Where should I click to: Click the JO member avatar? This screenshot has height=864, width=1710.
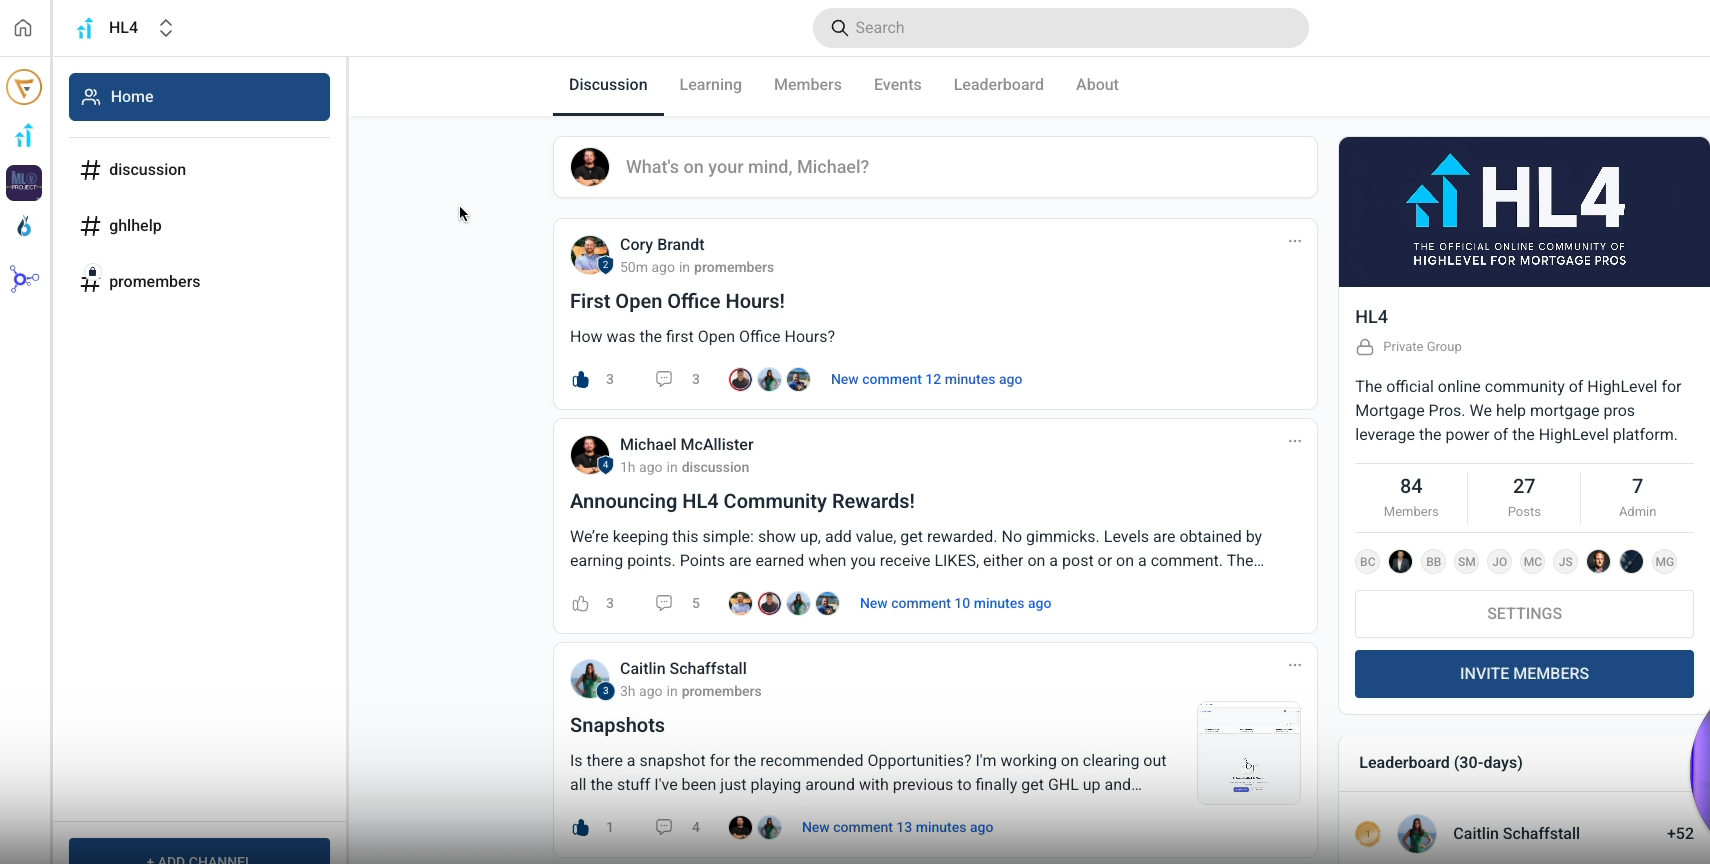tap(1500, 562)
